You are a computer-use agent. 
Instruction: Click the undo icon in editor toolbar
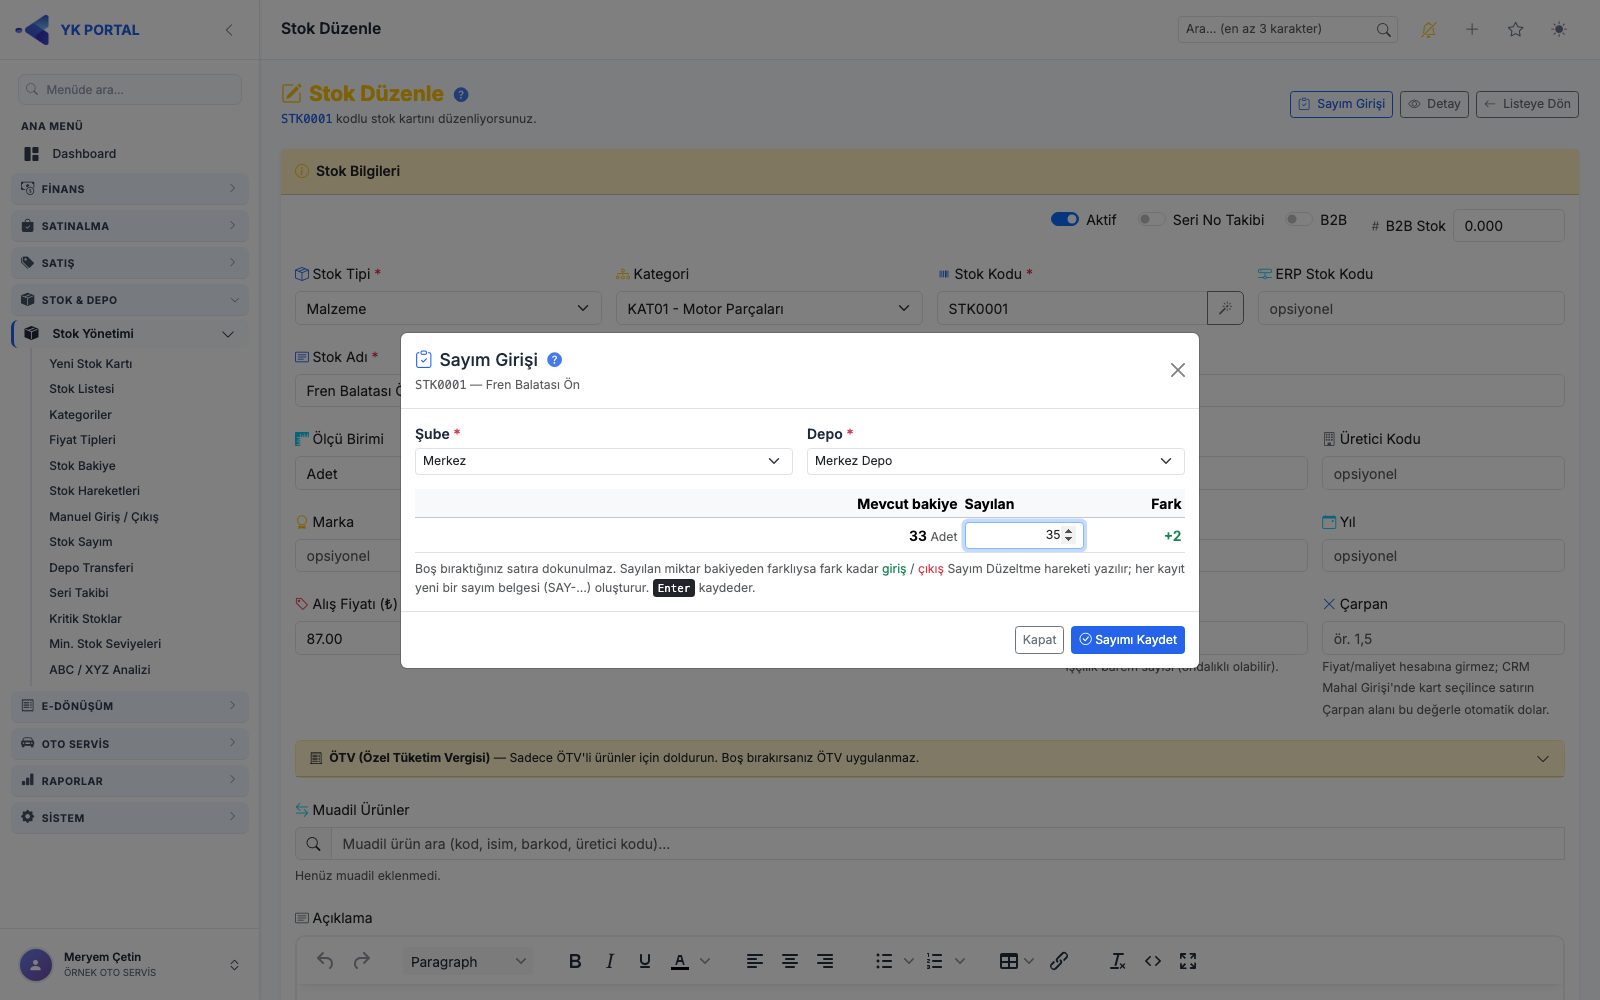pyautogui.click(x=325, y=961)
